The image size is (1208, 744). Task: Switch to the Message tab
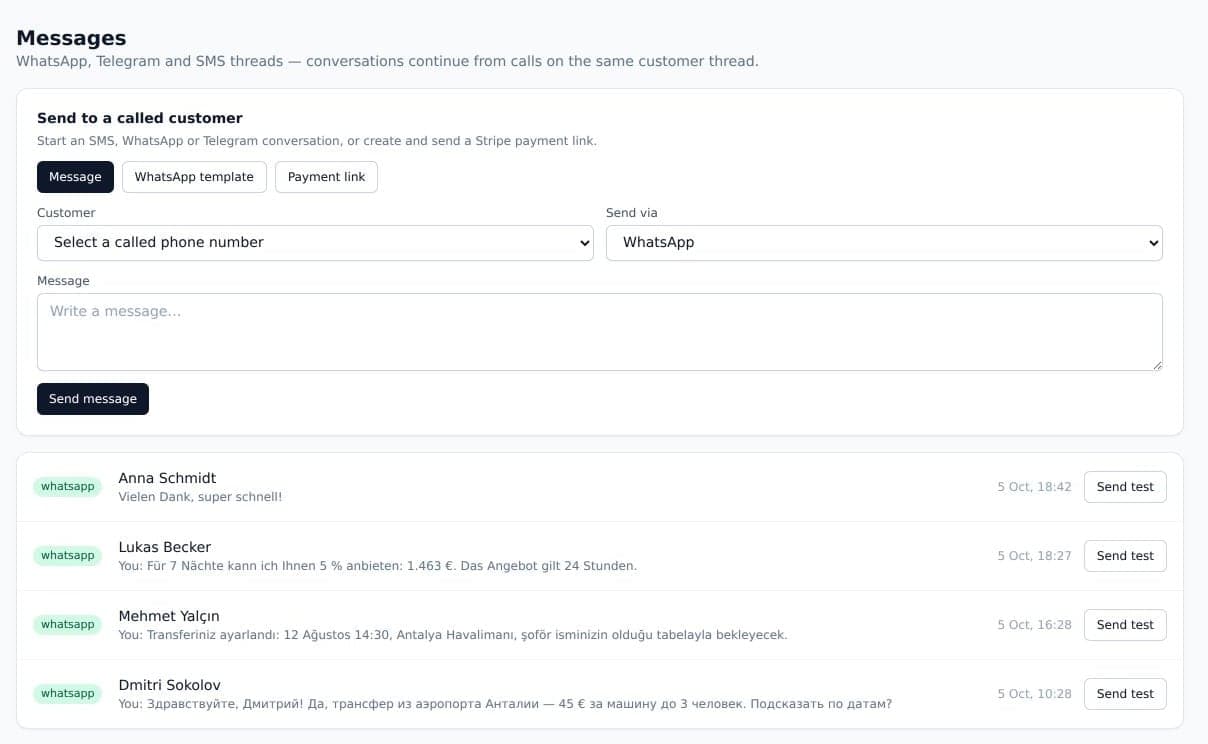point(75,177)
